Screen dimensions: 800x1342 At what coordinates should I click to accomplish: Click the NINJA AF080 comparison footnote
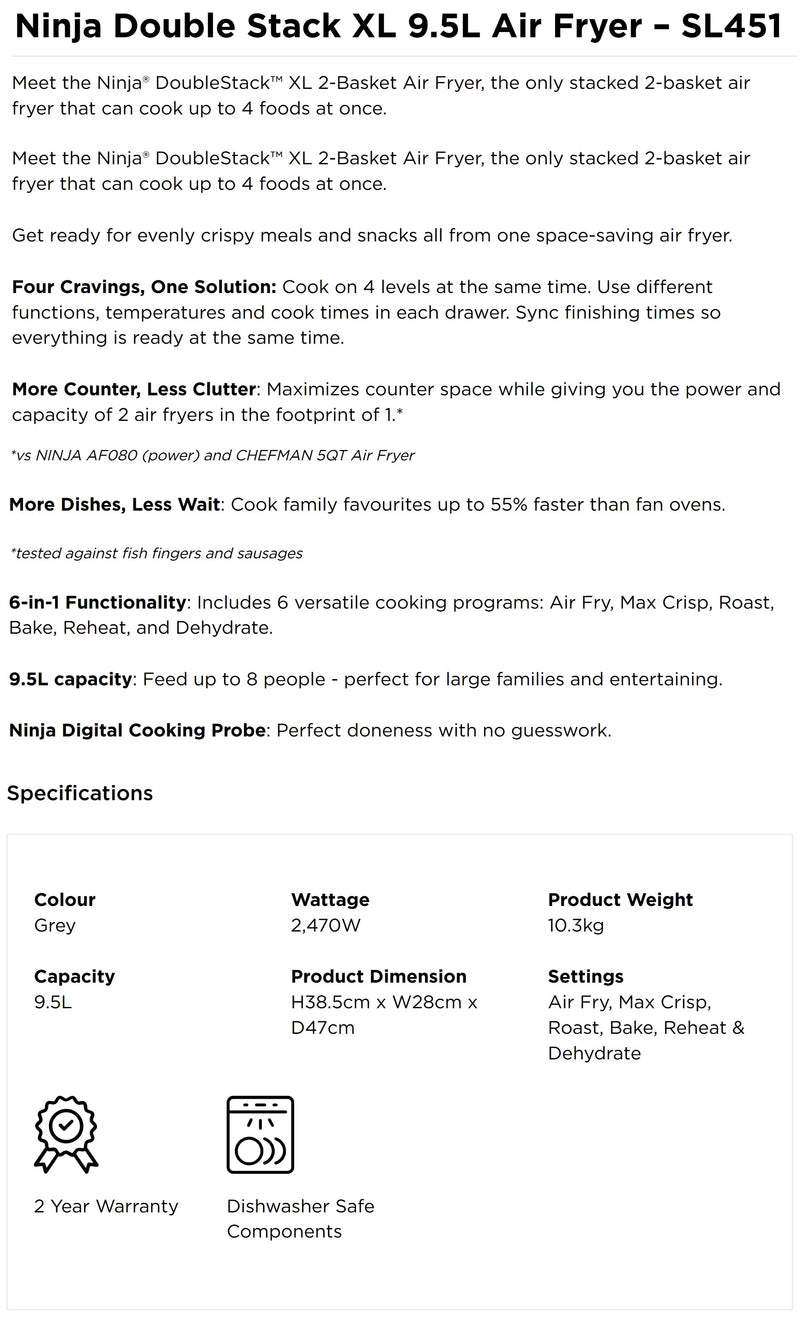click(x=212, y=455)
